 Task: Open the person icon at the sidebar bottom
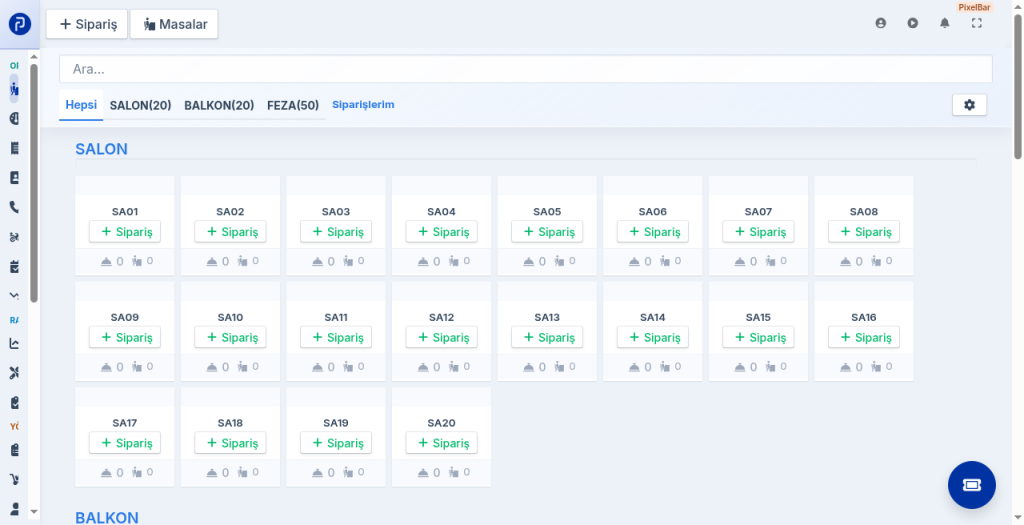click(14, 509)
